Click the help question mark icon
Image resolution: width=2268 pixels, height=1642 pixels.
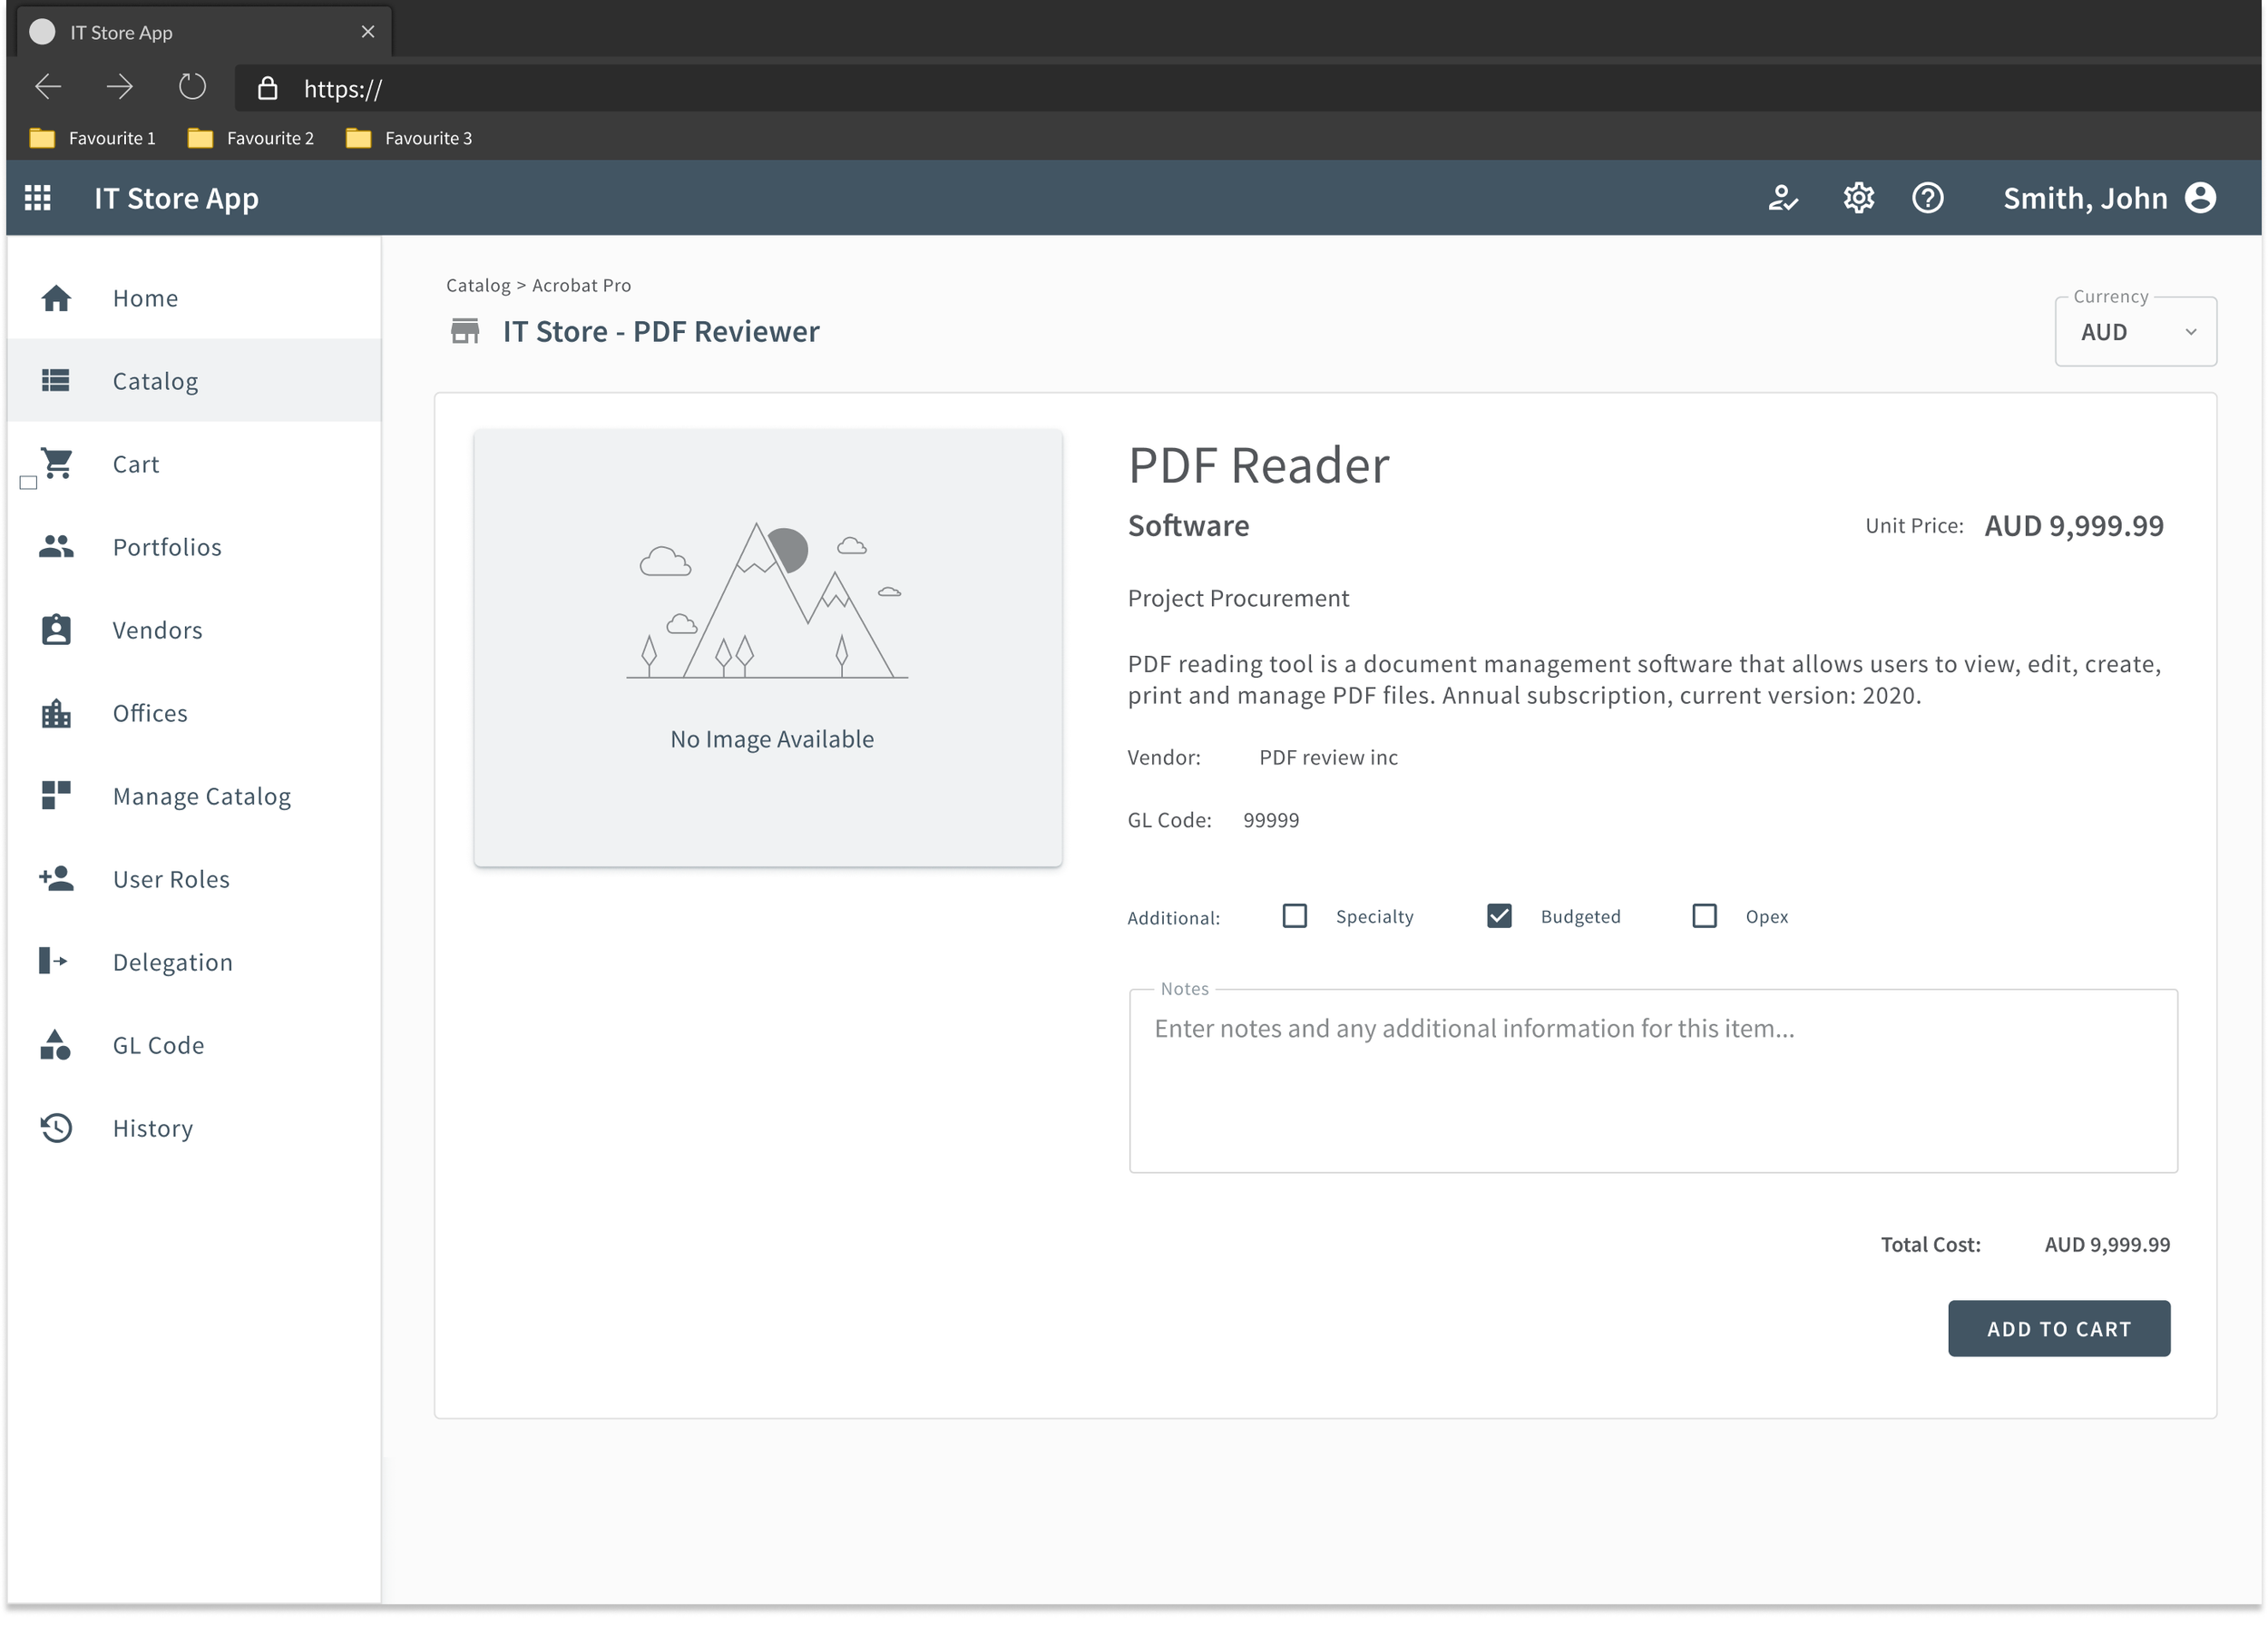[x=1927, y=198]
